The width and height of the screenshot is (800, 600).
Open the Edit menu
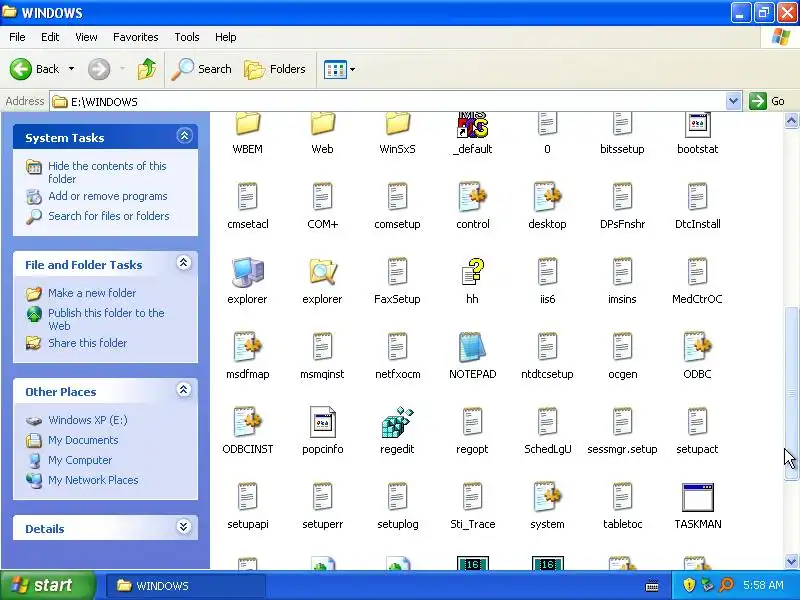[50, 37]
